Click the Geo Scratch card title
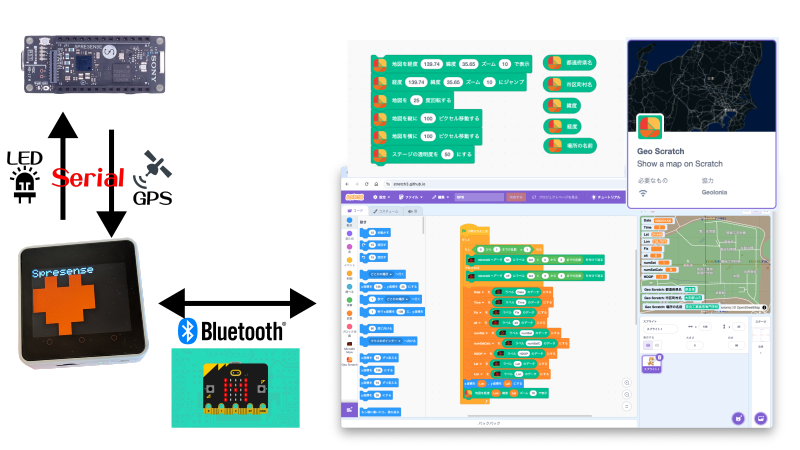Viewport: 800px width, 450px height. (x=660, y=151)
